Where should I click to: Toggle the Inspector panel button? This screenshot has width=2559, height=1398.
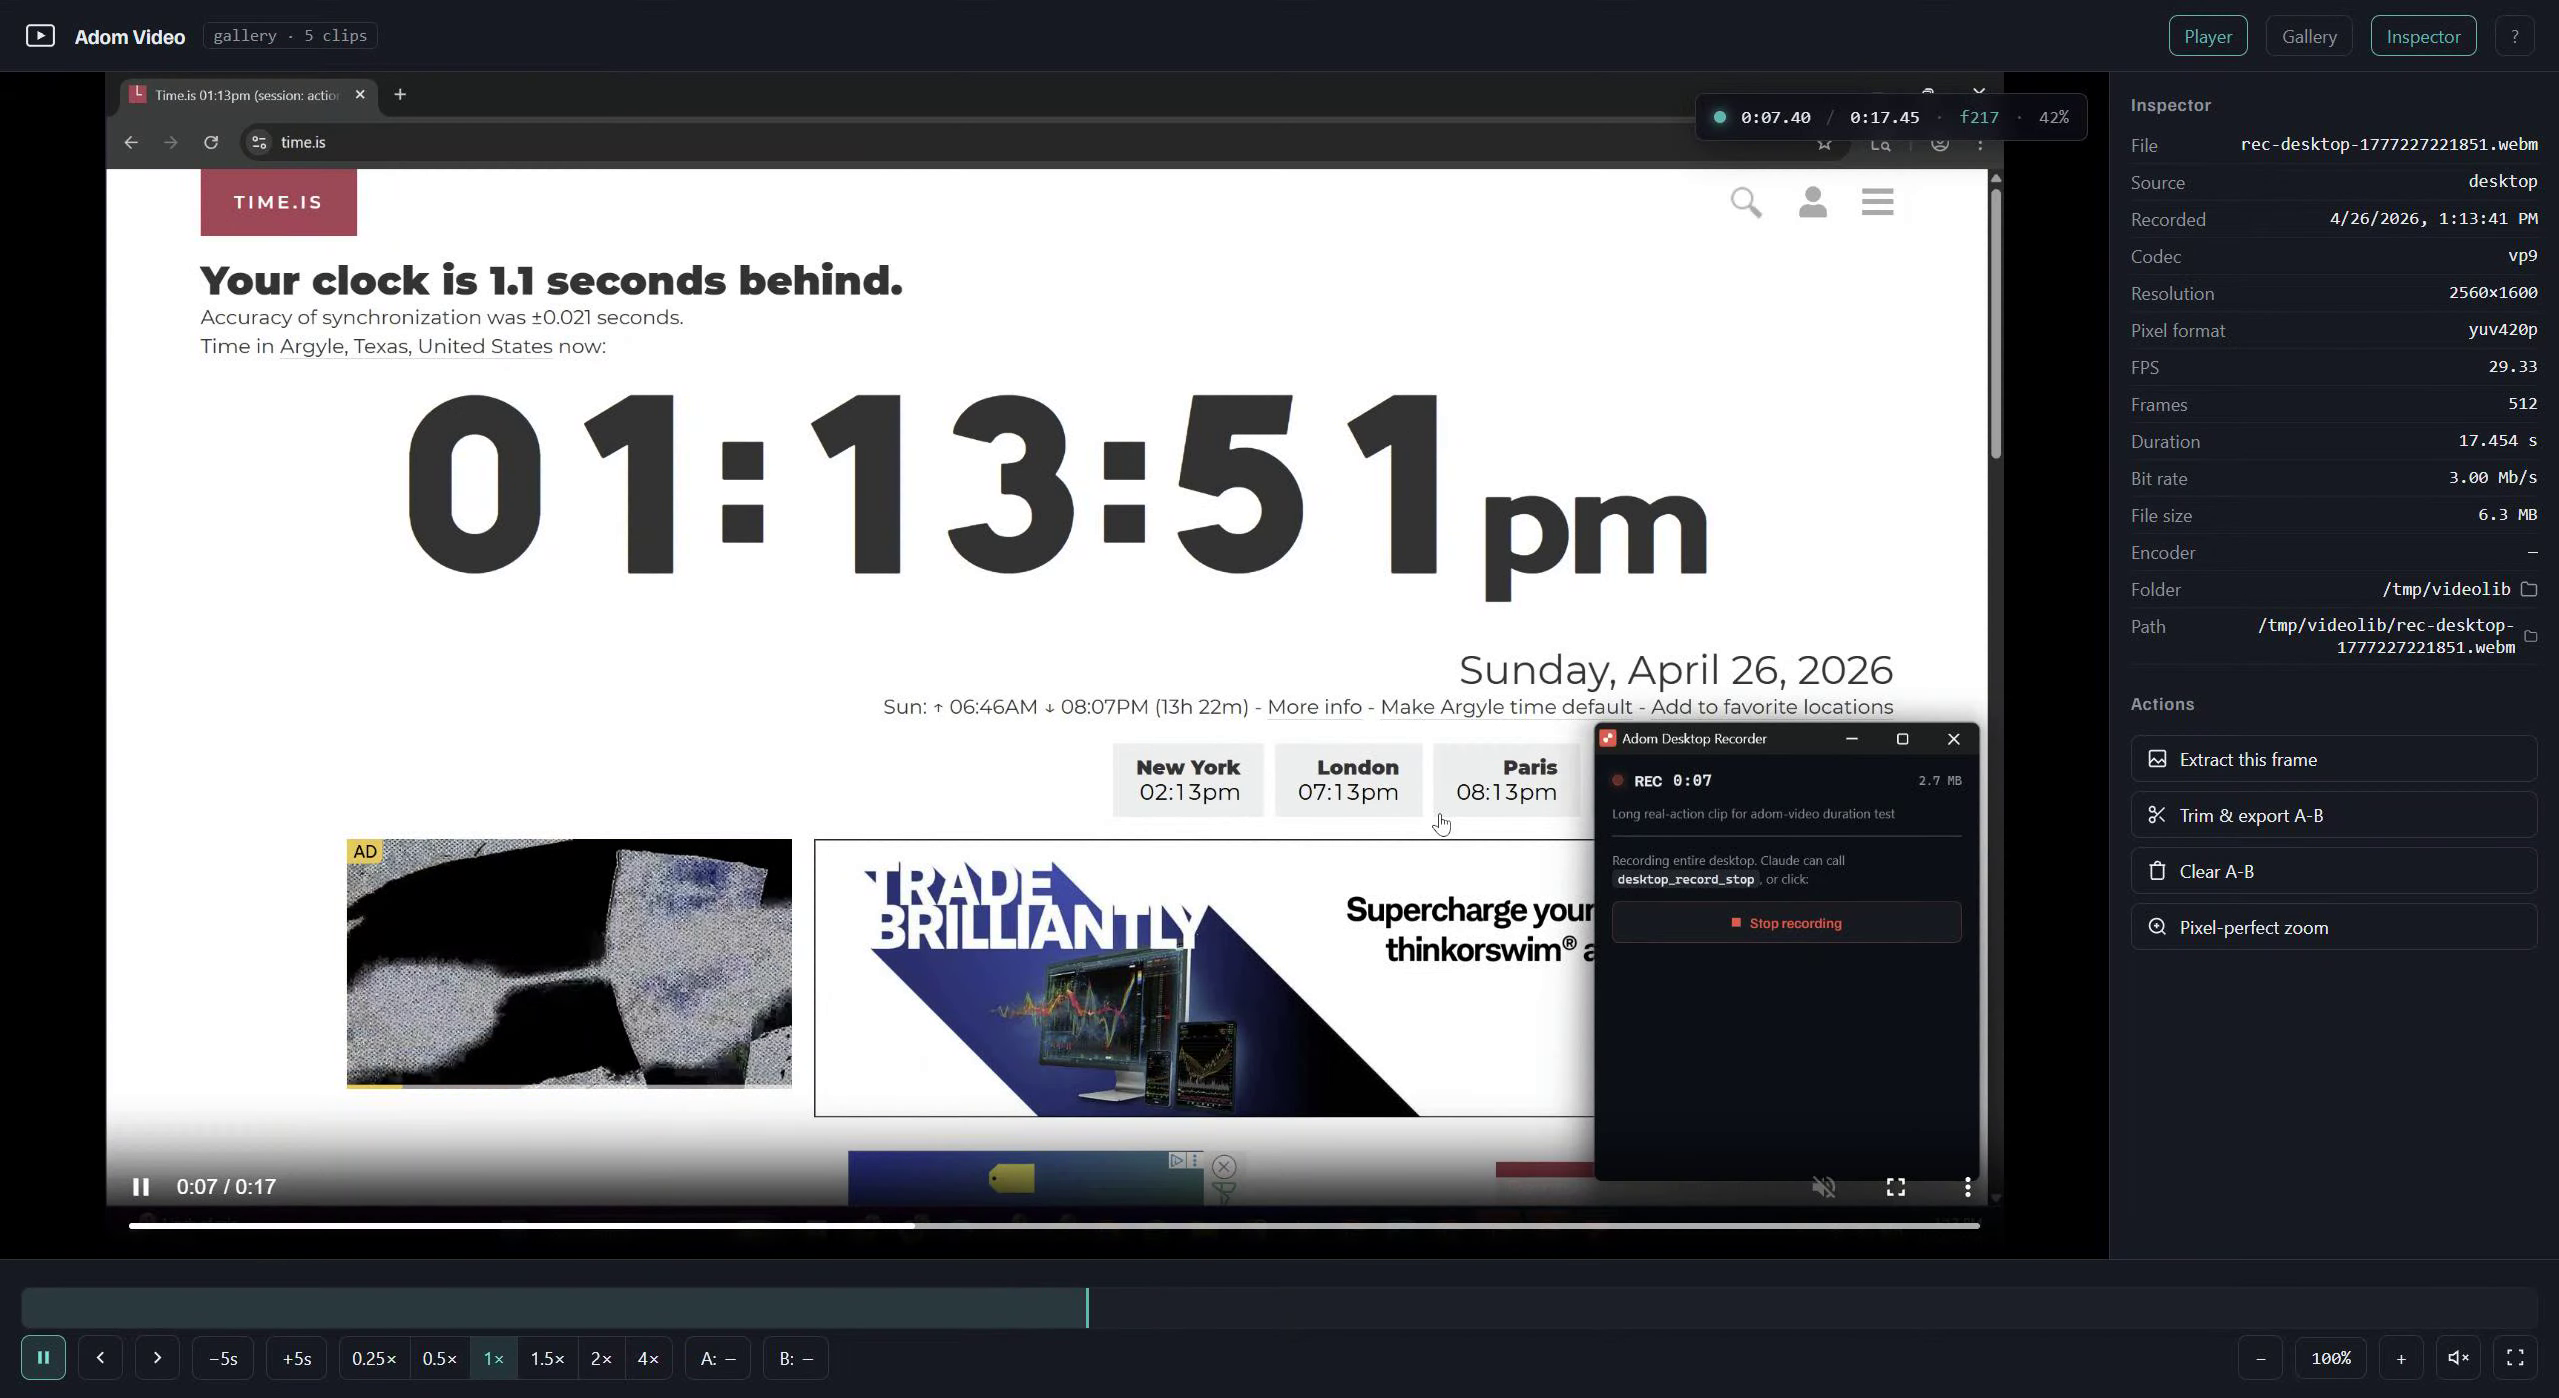coord(2423,36)
